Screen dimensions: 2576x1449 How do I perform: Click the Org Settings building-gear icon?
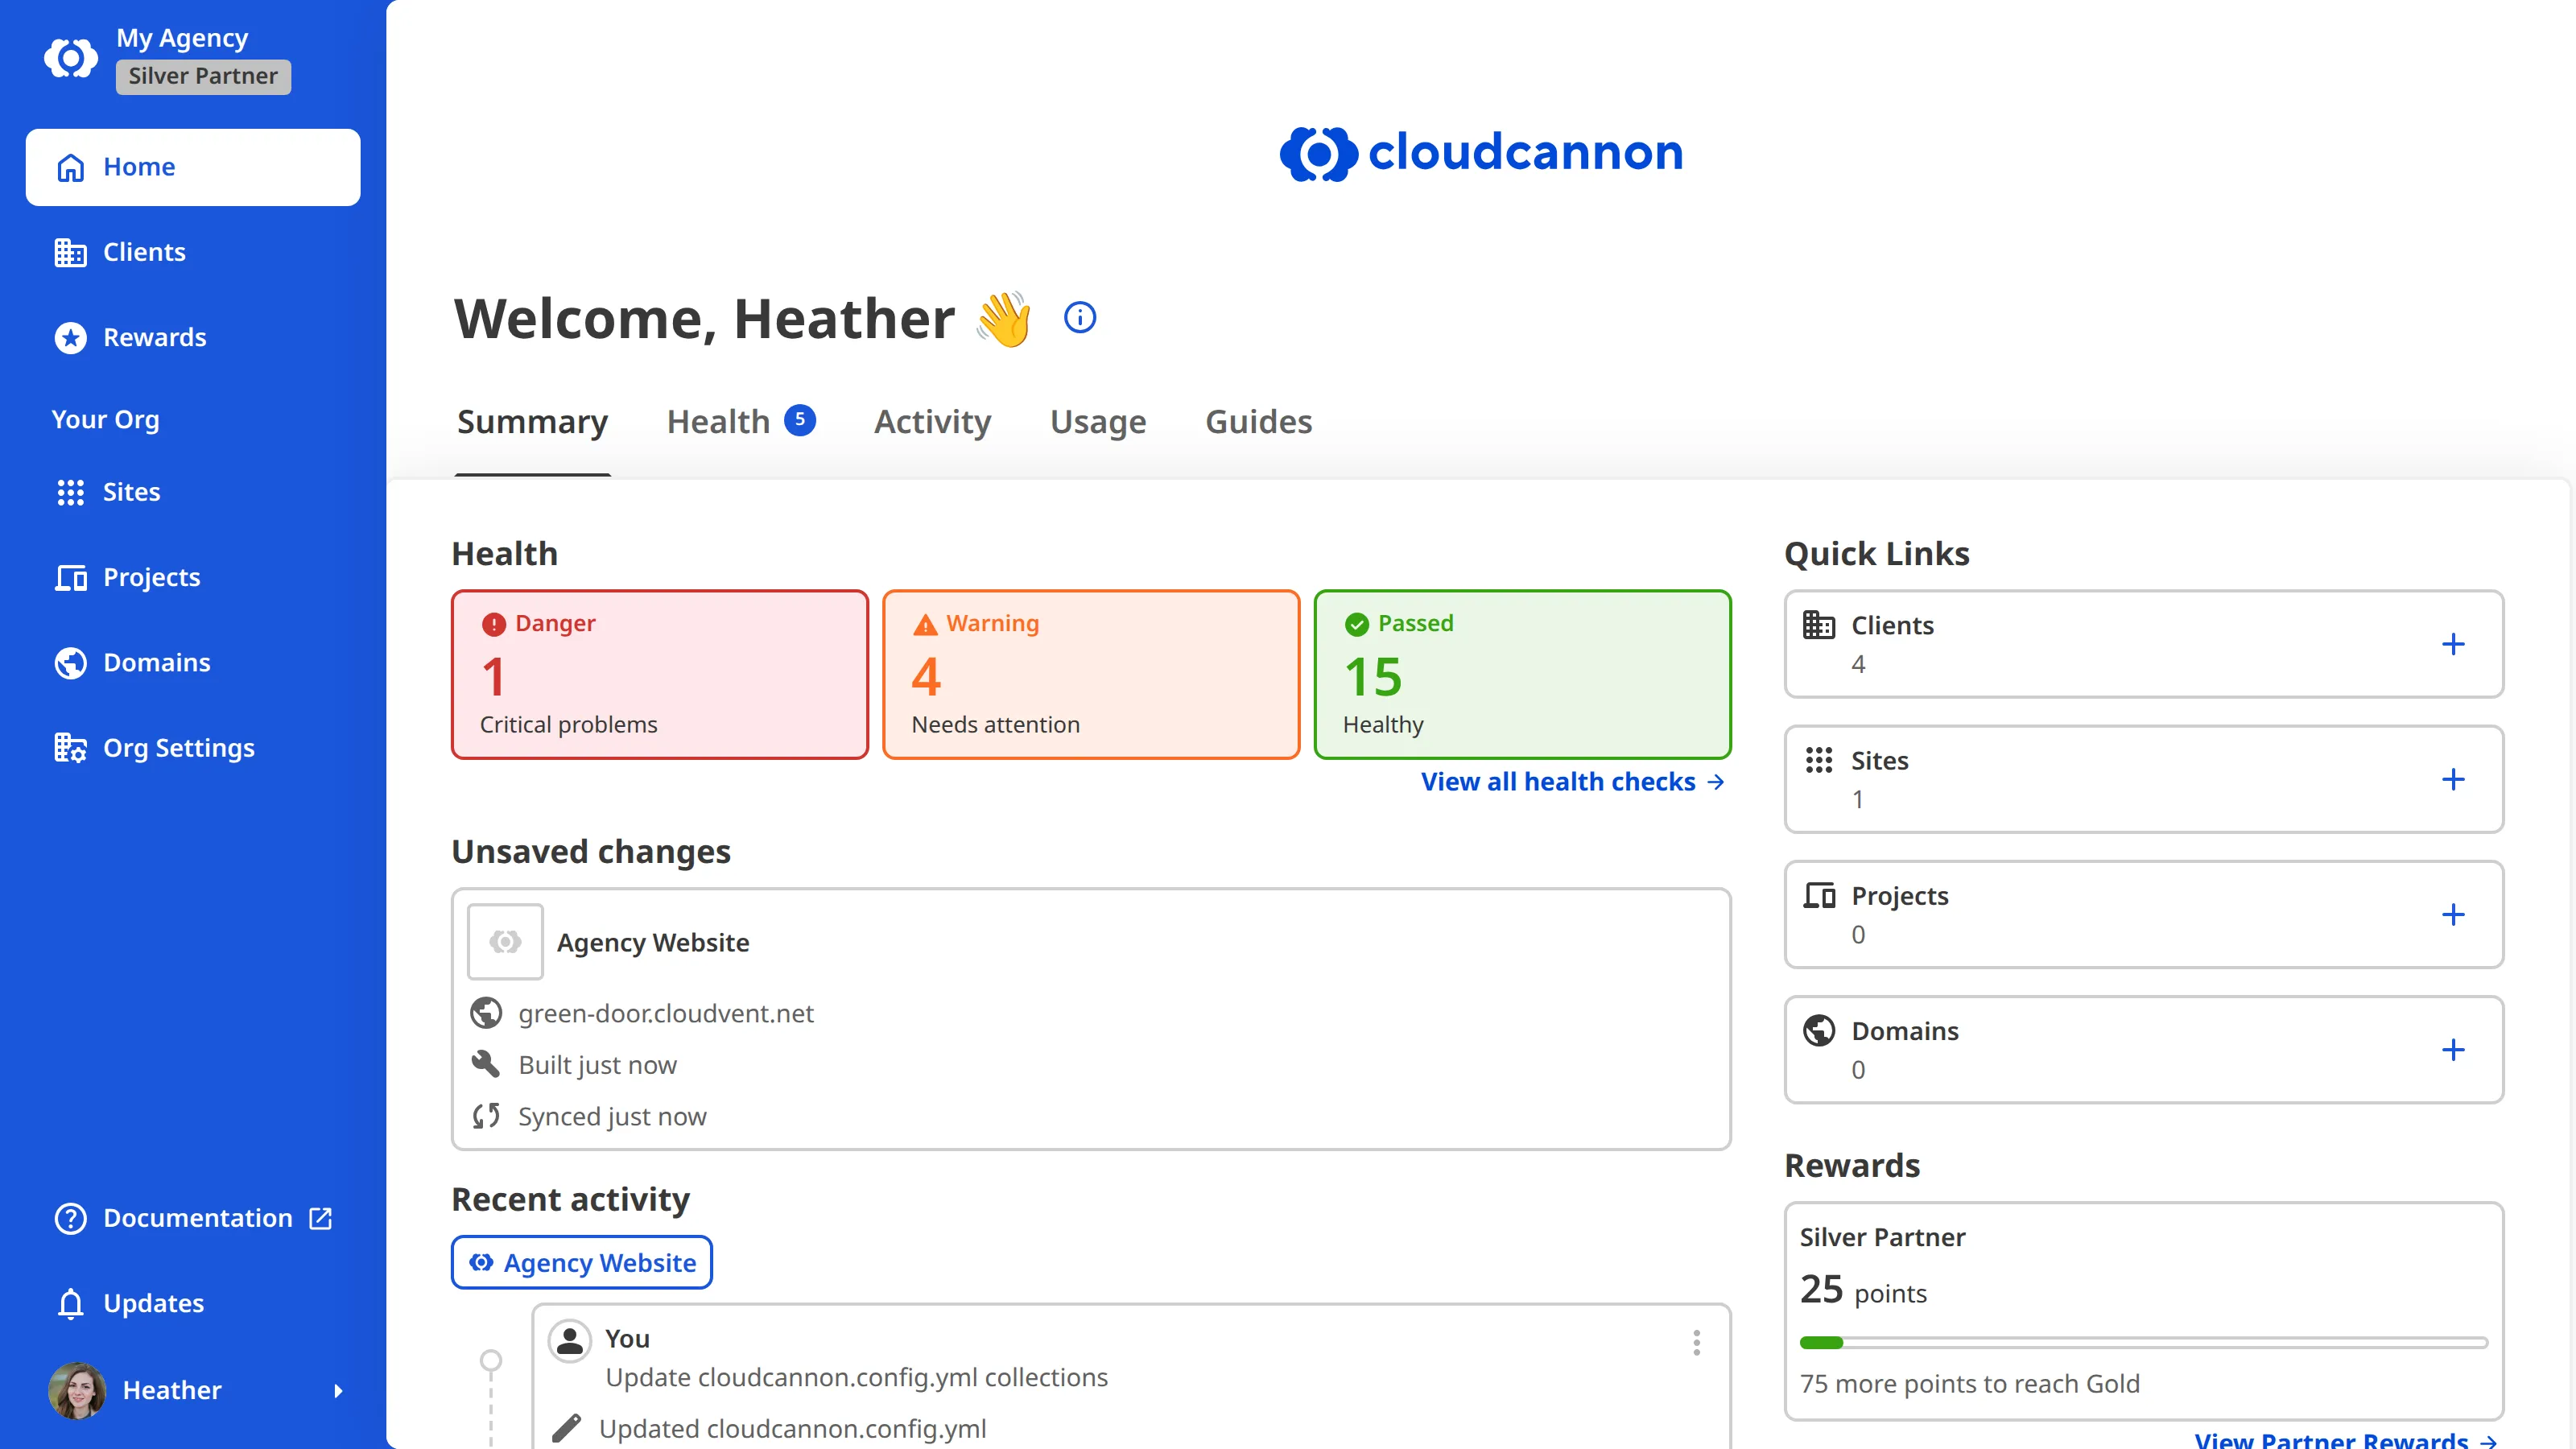pyautogui.click(x=70, y=747)
